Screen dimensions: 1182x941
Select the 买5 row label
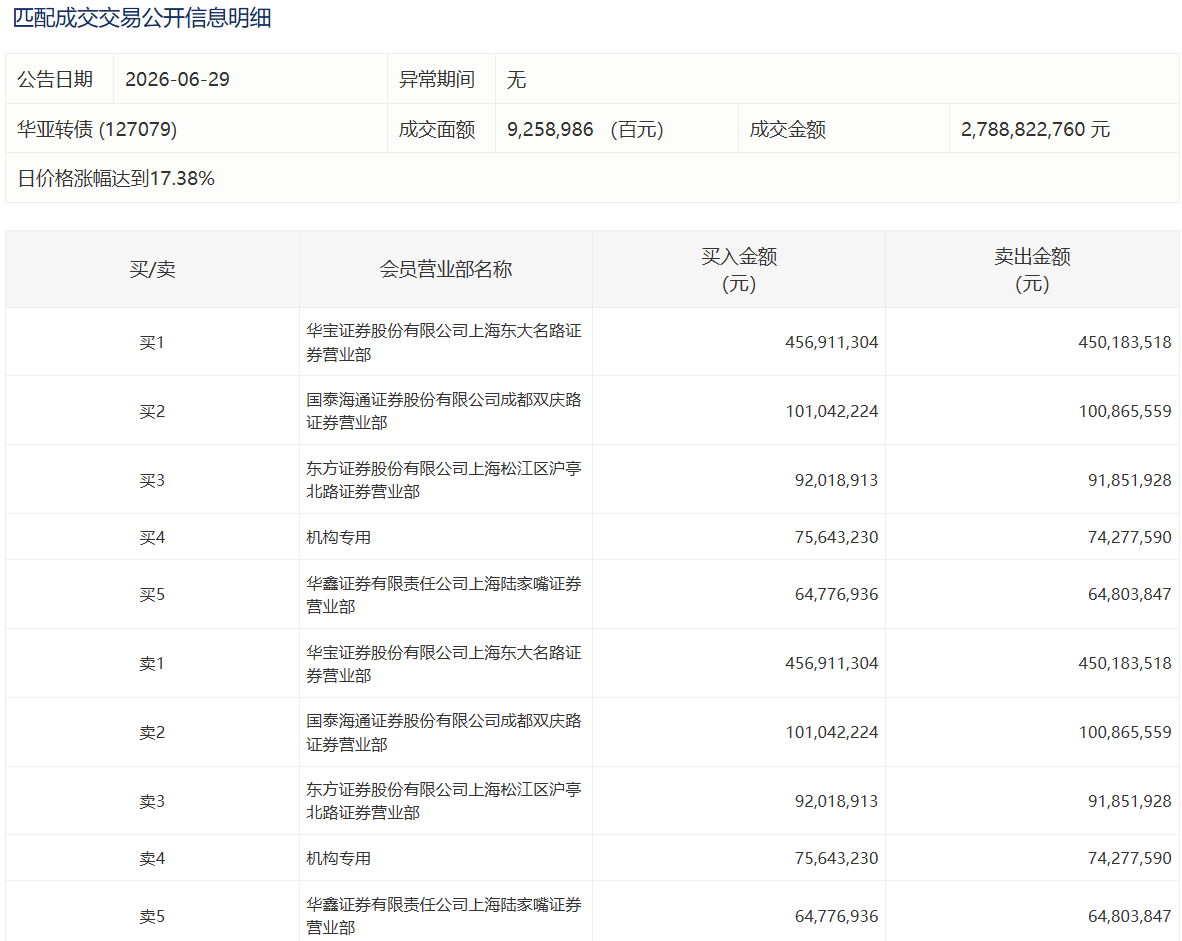[x=152, y=595]
